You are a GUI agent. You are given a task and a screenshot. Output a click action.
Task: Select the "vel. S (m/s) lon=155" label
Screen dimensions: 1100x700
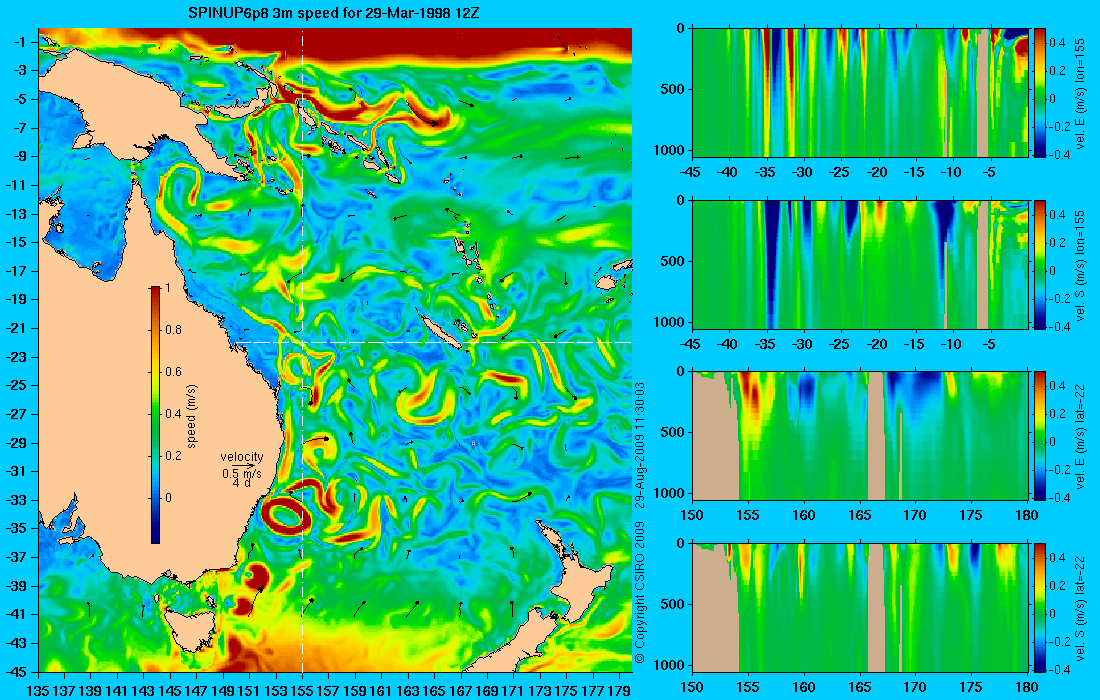1080,265
